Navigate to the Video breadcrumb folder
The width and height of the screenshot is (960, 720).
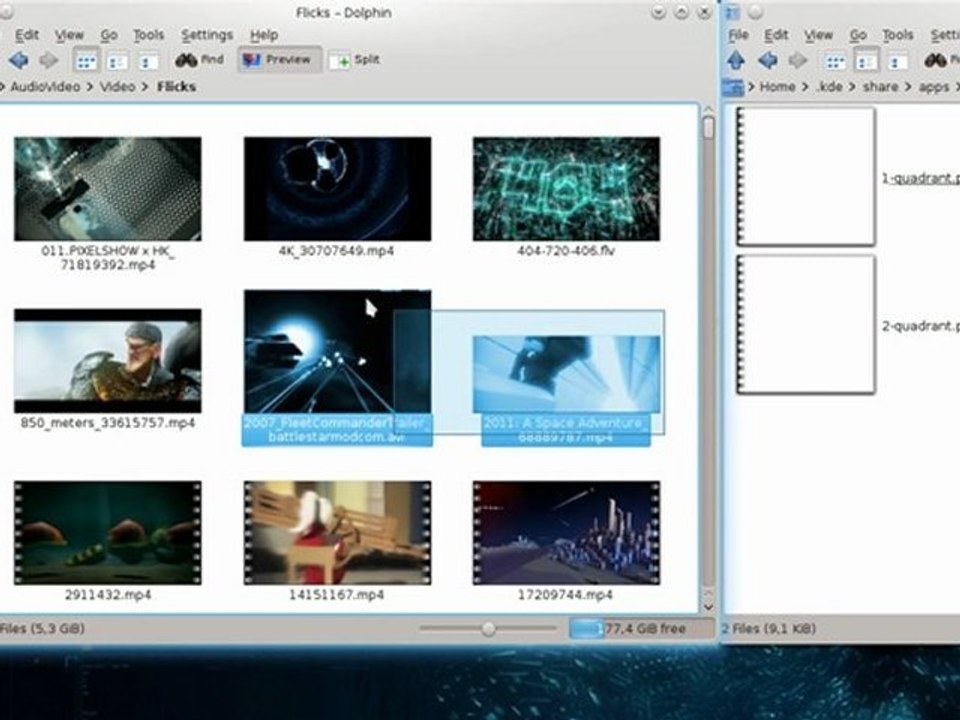[x=117, y=87]
